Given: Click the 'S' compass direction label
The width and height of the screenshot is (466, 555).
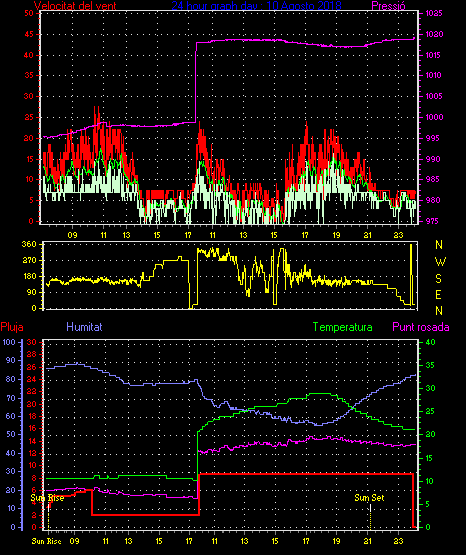Looking at the screenshot, I should pos(438,279).
